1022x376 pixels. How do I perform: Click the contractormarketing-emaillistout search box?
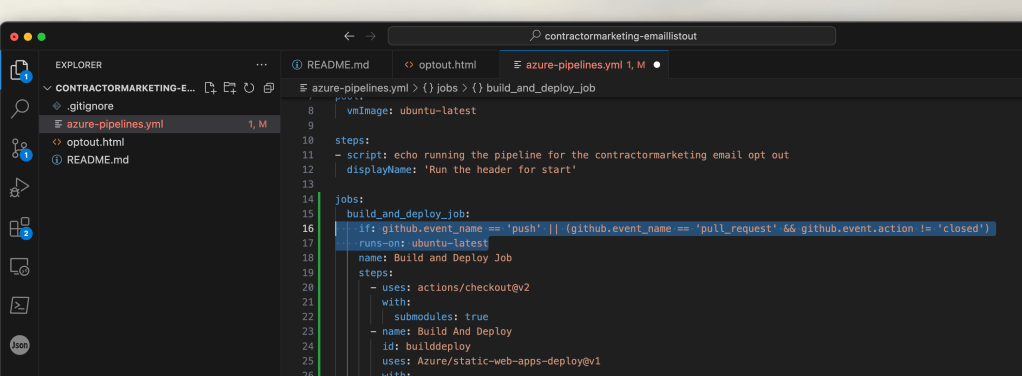tap(611, 36)
